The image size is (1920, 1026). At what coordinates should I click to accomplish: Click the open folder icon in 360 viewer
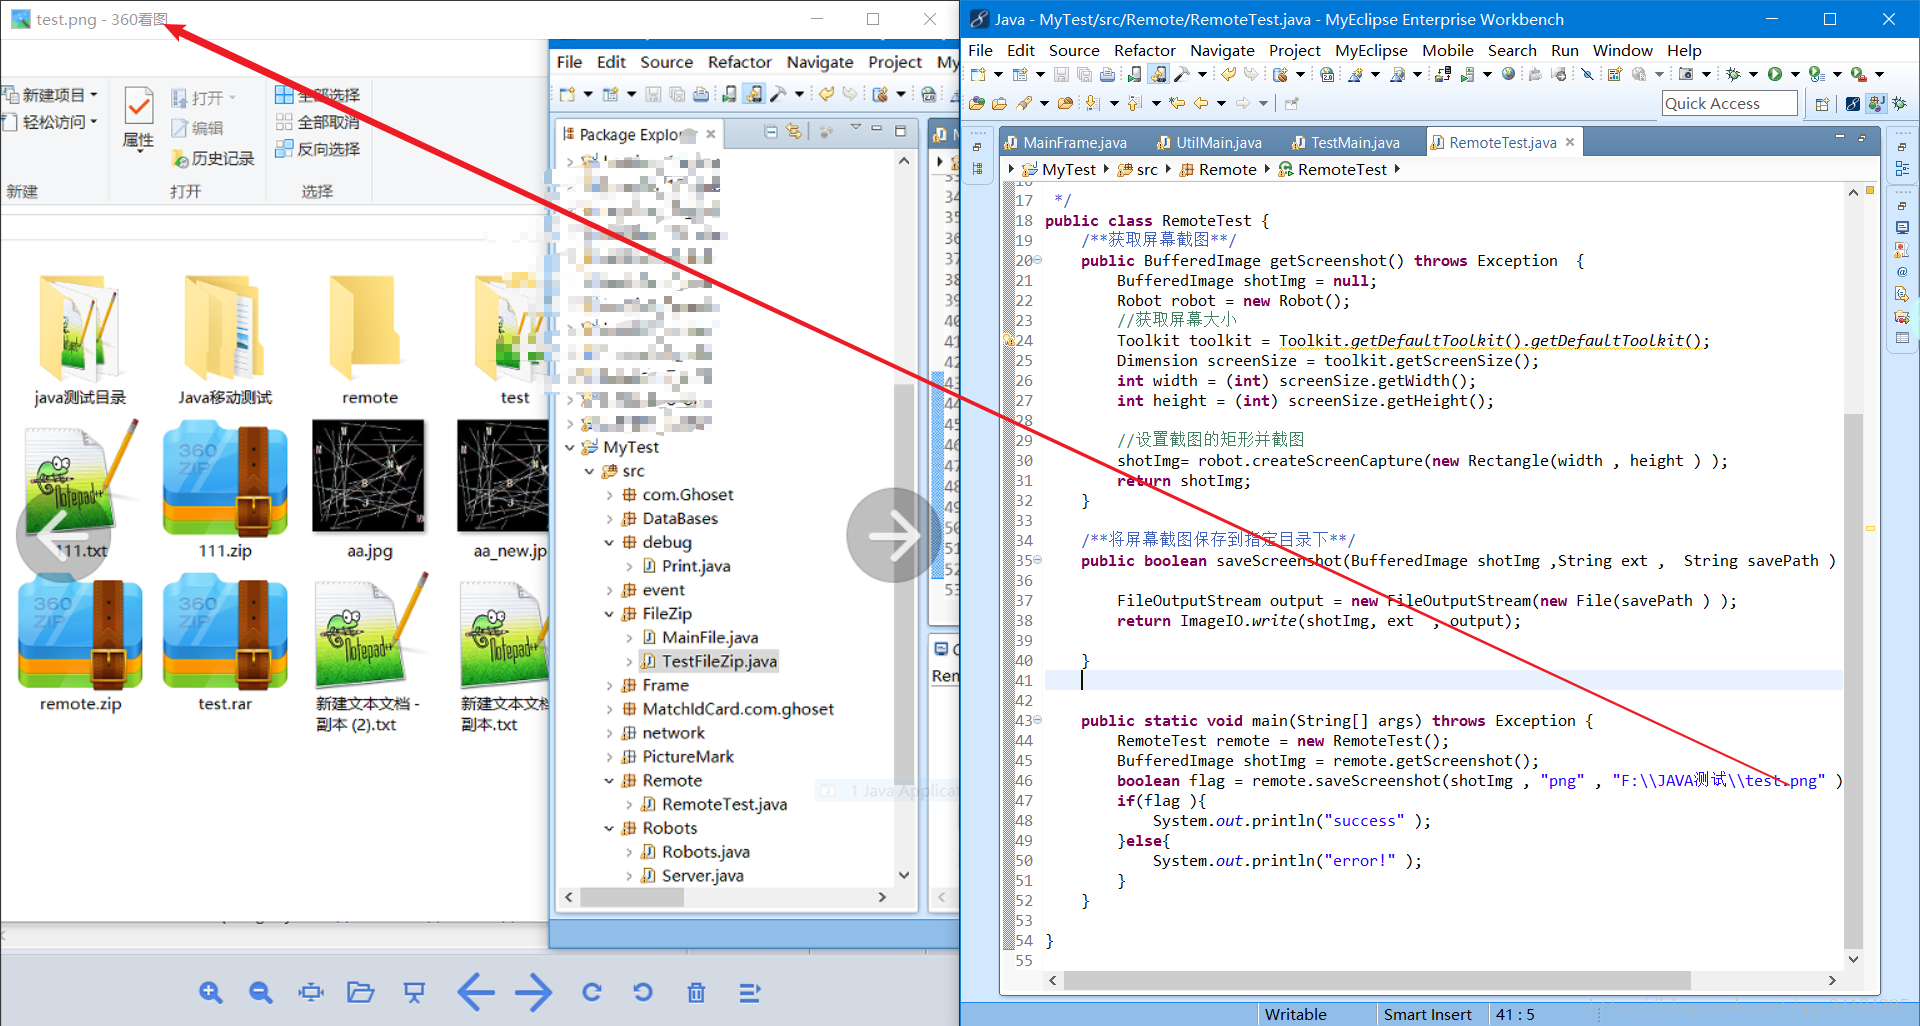coord(360,992)
